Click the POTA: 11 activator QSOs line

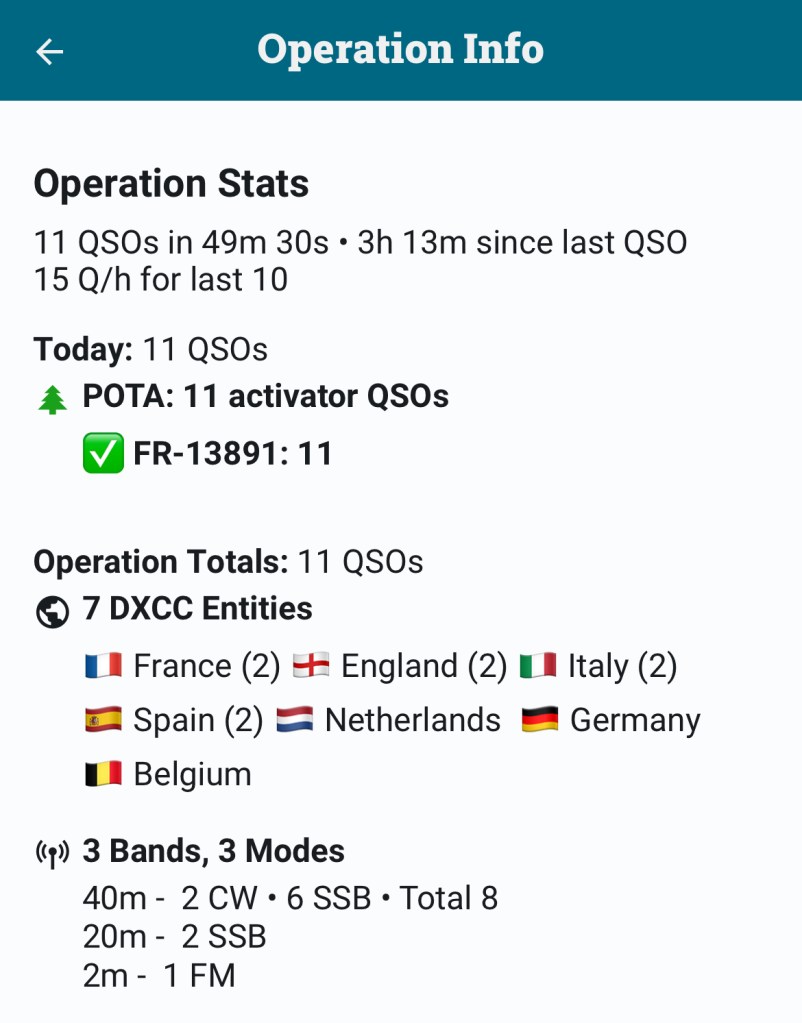pyautogui.click(x=265, y=397)
